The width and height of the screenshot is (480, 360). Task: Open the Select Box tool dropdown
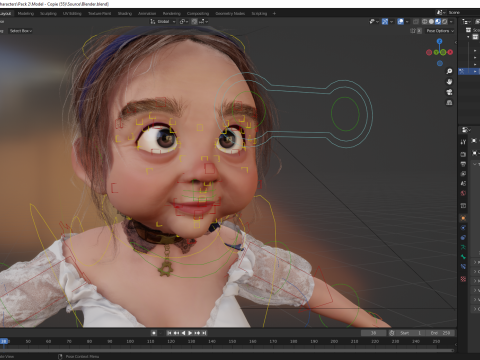[x=21, y=31]
